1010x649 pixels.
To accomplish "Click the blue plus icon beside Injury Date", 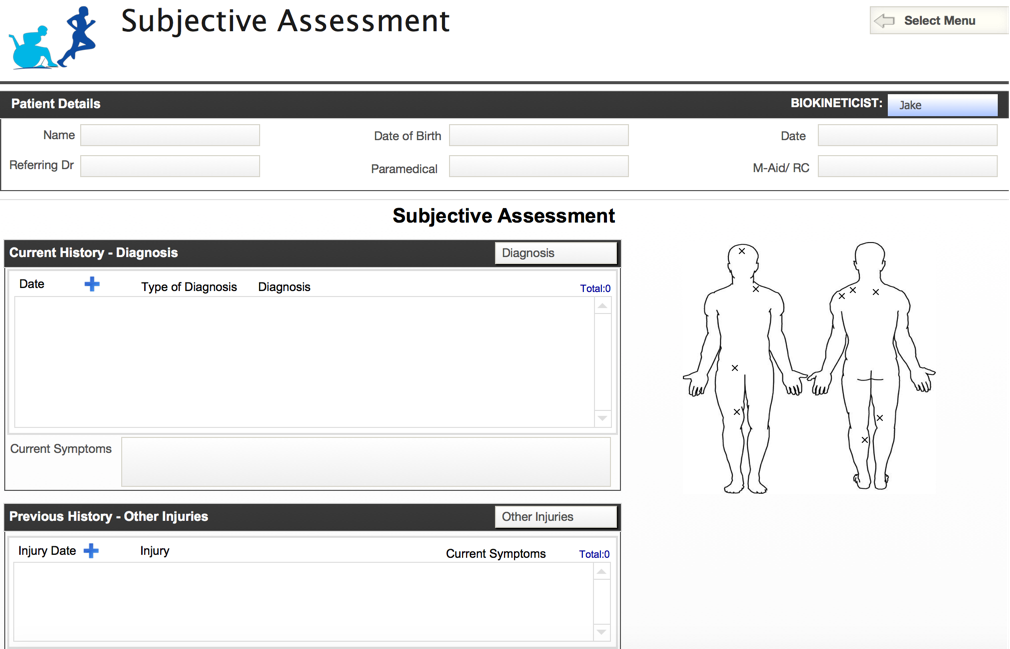I will click(x=91, y=551).
